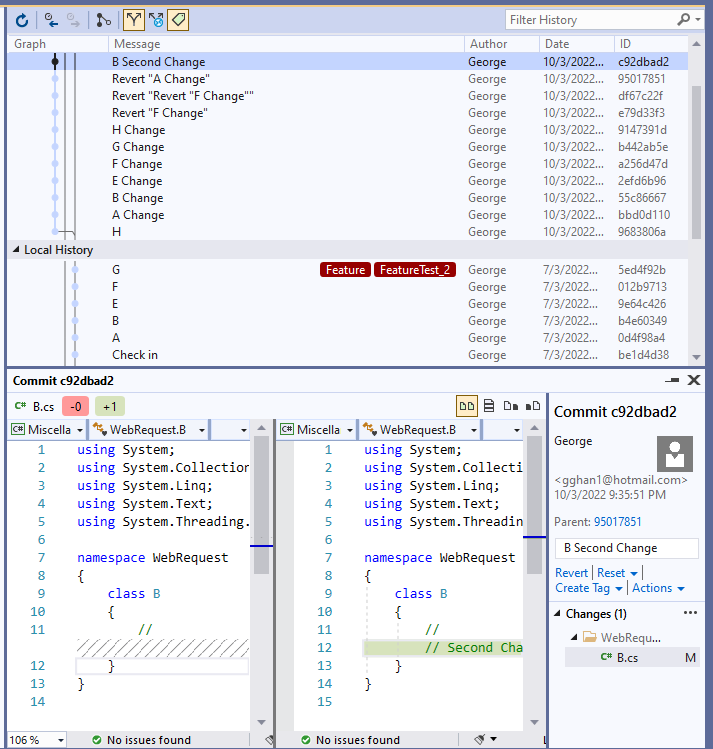Screen dimensions: 713x749
Task: Click left diff pane vertical scrollbar thumb
Action: pyautogui.click(x=261, y=504)
